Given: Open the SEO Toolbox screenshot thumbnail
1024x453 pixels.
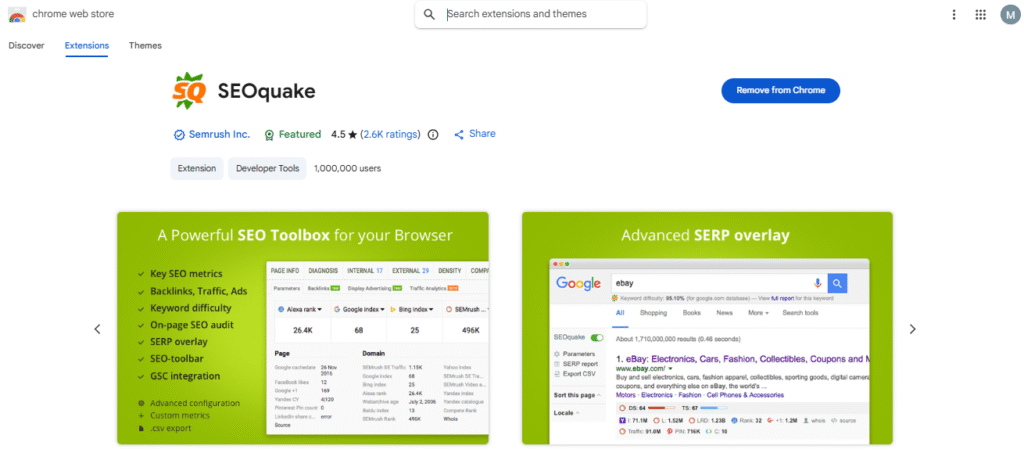Looking at the screenshot, I should (x=303, y=328).
